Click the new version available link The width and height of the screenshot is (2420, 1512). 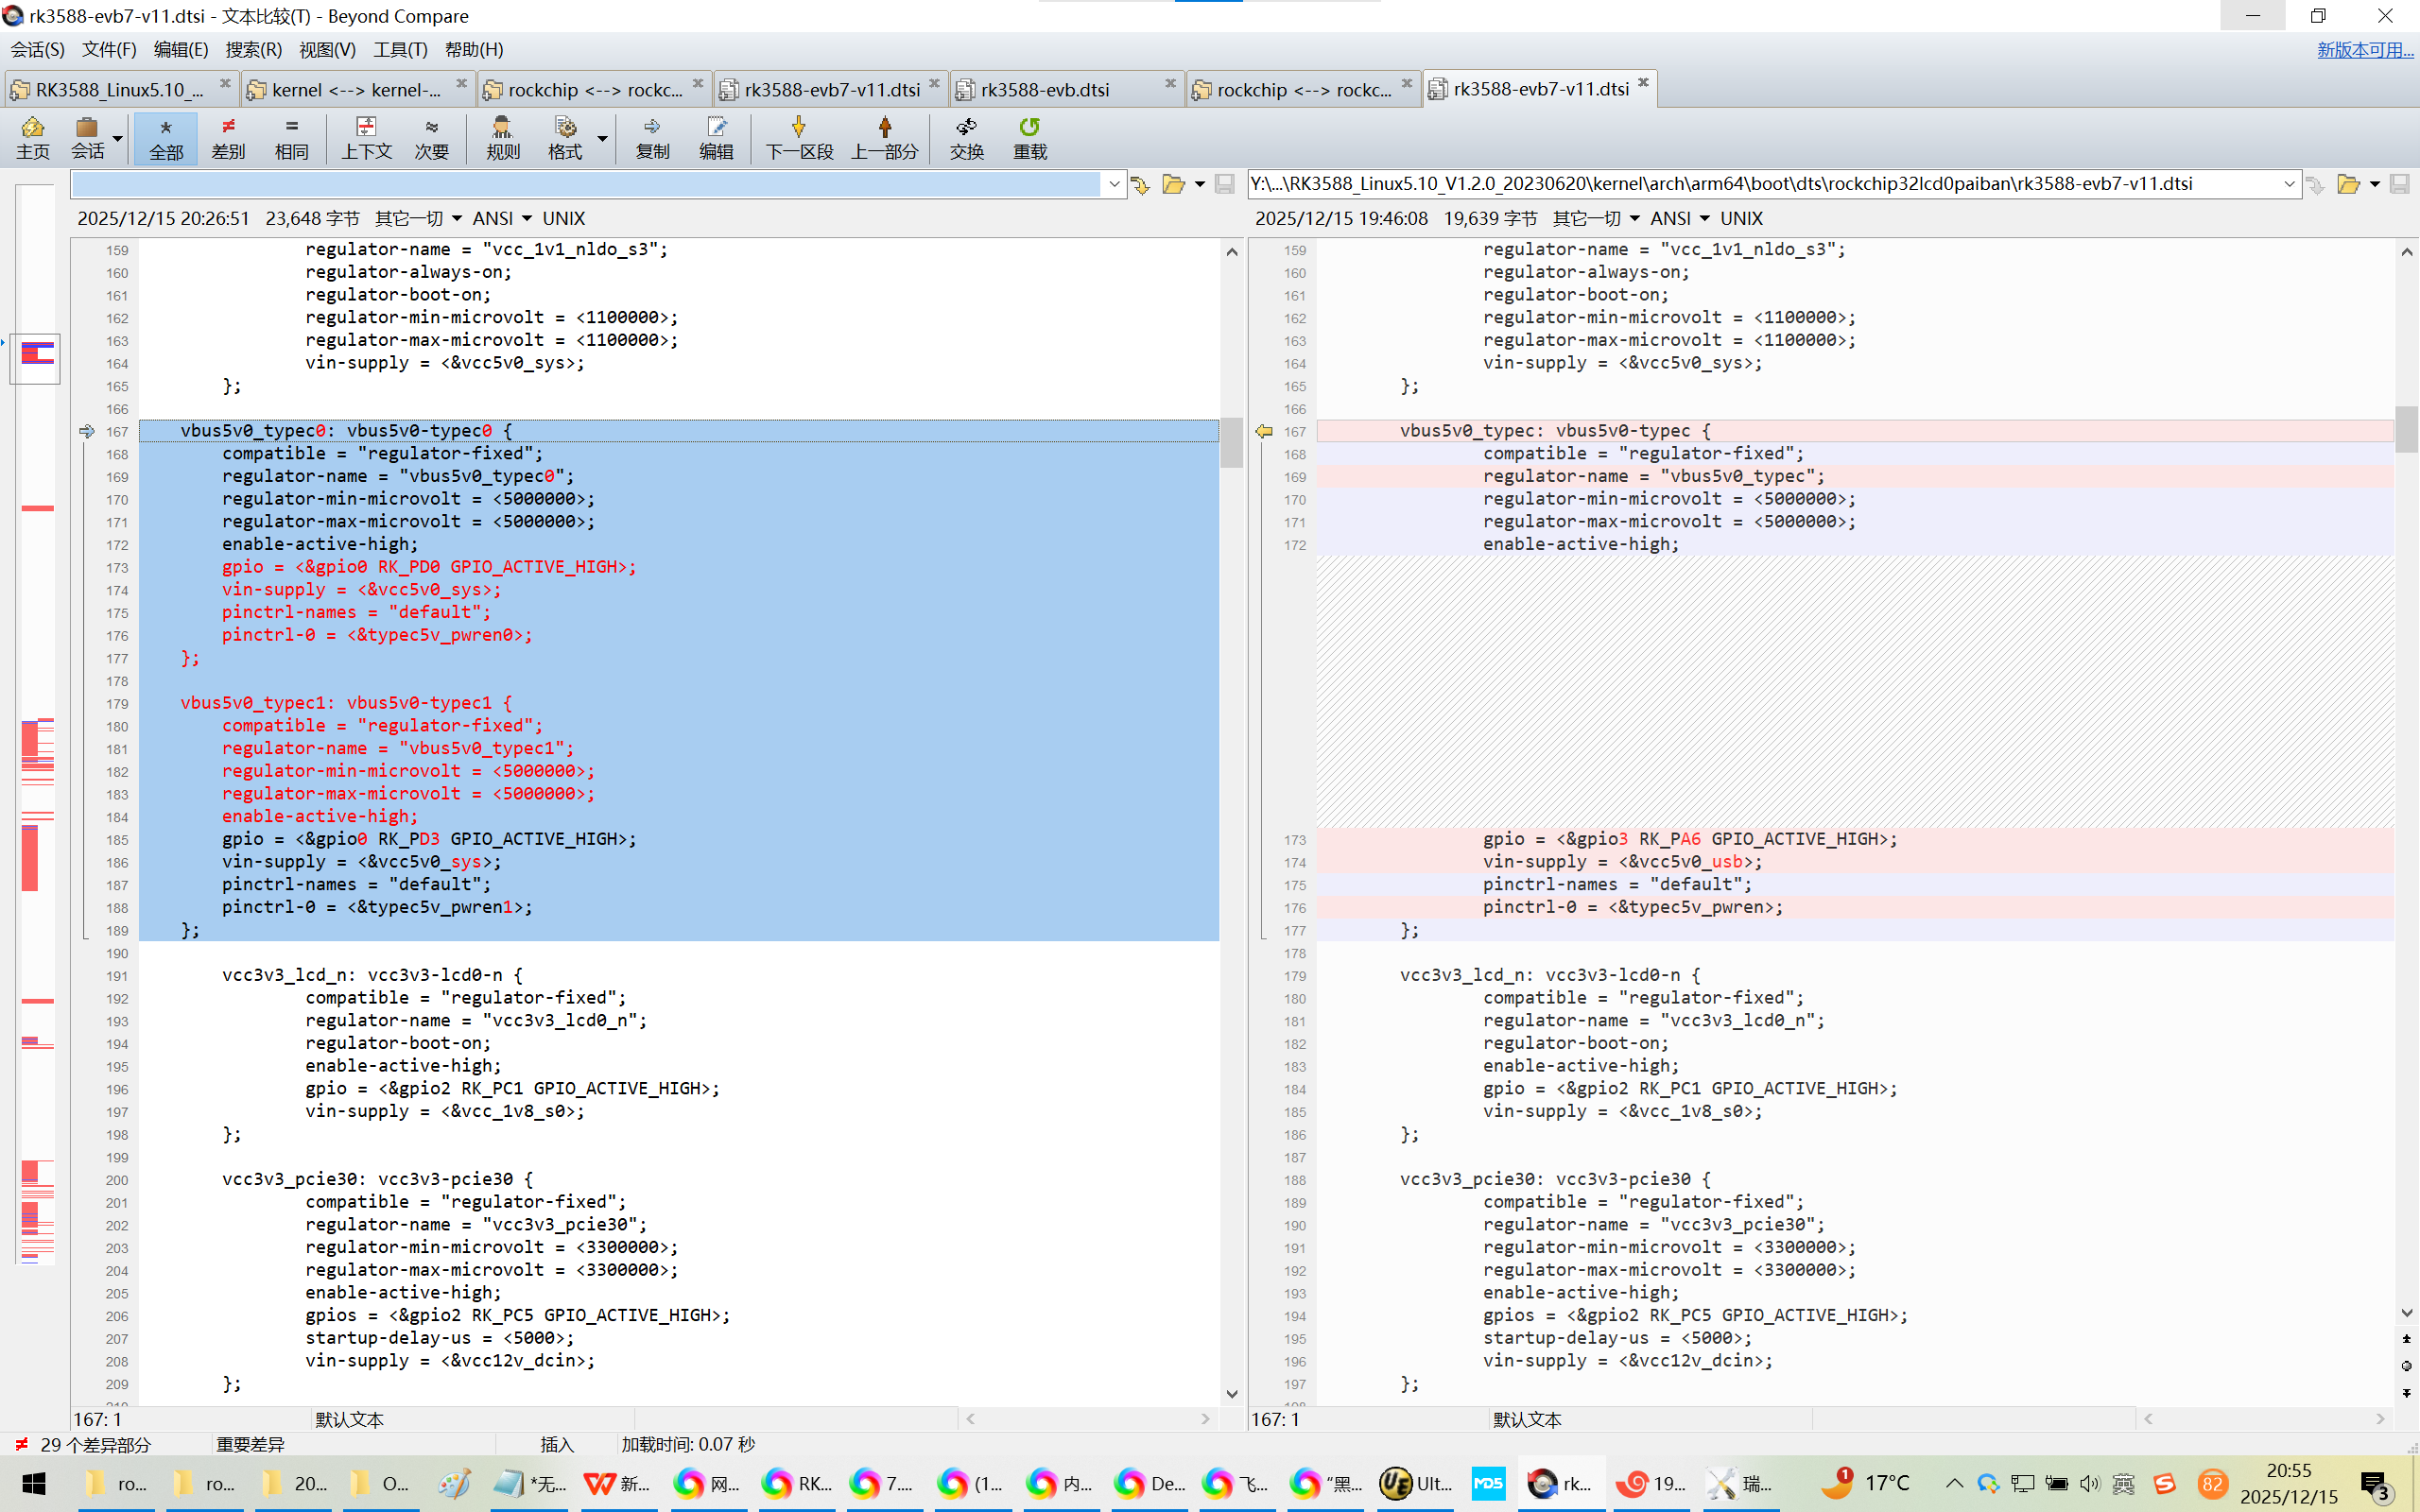pyautogui.click(x=2364, y=49)
